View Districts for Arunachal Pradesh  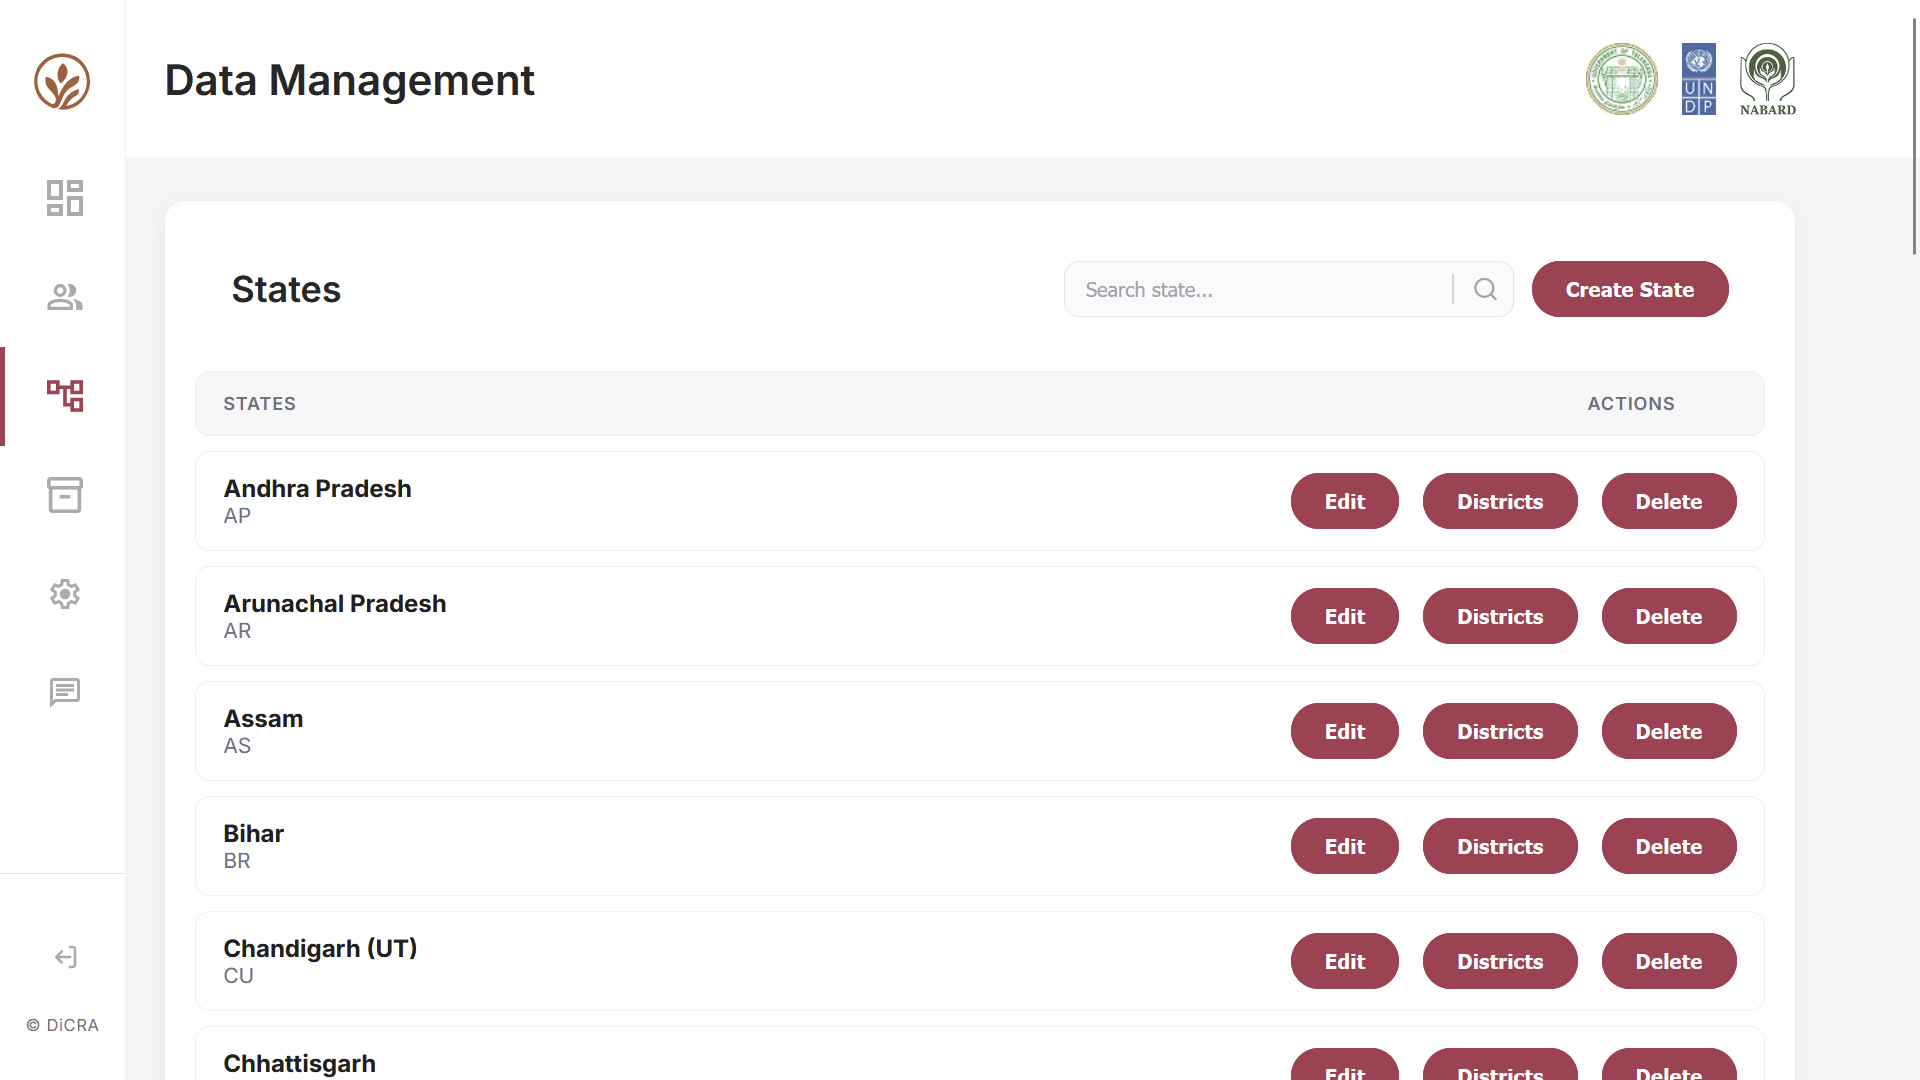pos(1500,616)
